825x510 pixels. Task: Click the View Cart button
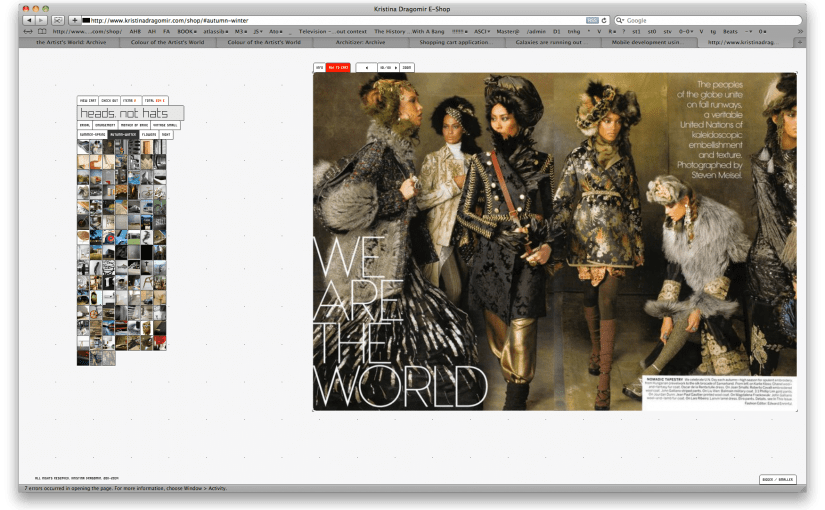88,101
